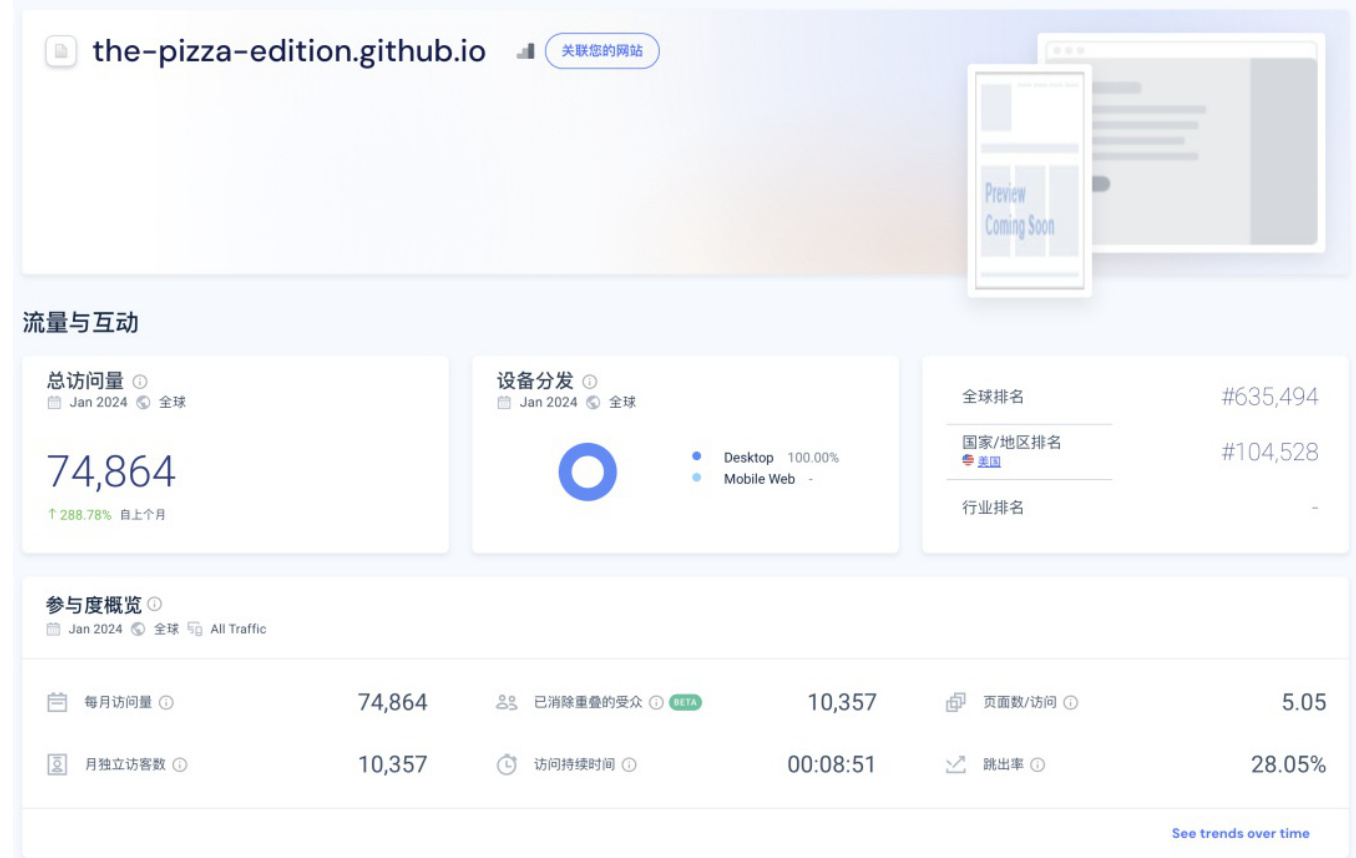Viewport: 1356px width, 858px height.
Task: Open the 美国 country link
Action: (989, 461)
